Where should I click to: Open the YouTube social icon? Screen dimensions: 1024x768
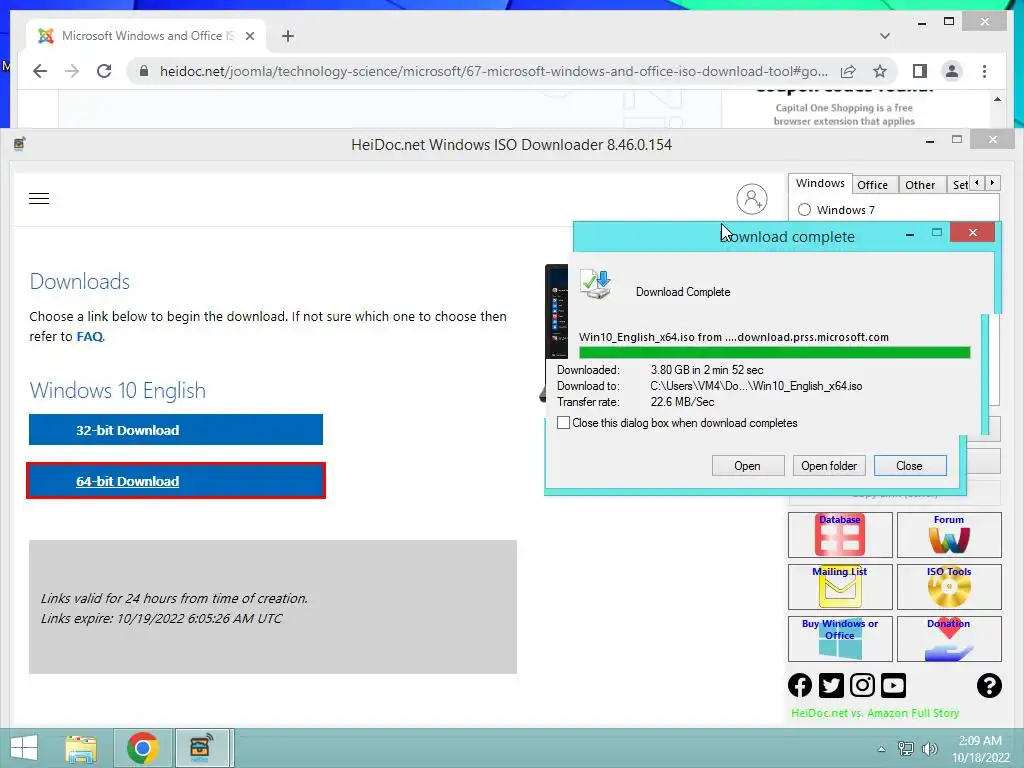pyautogui.click(x=893, y=685)
